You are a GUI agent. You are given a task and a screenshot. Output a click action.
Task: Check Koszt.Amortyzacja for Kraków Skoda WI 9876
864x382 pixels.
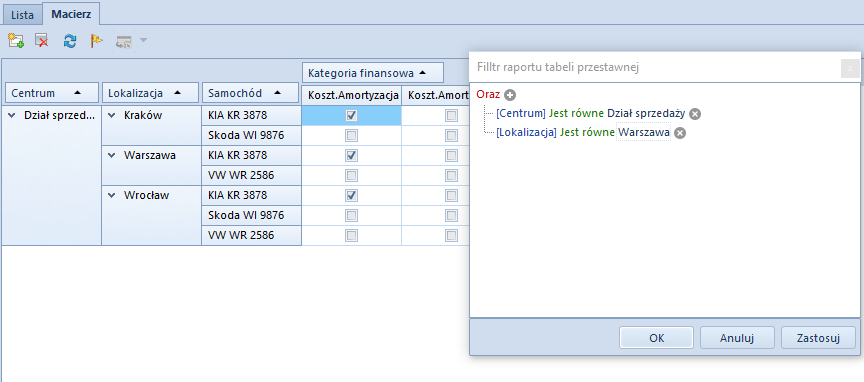click(x=351, y=136)
